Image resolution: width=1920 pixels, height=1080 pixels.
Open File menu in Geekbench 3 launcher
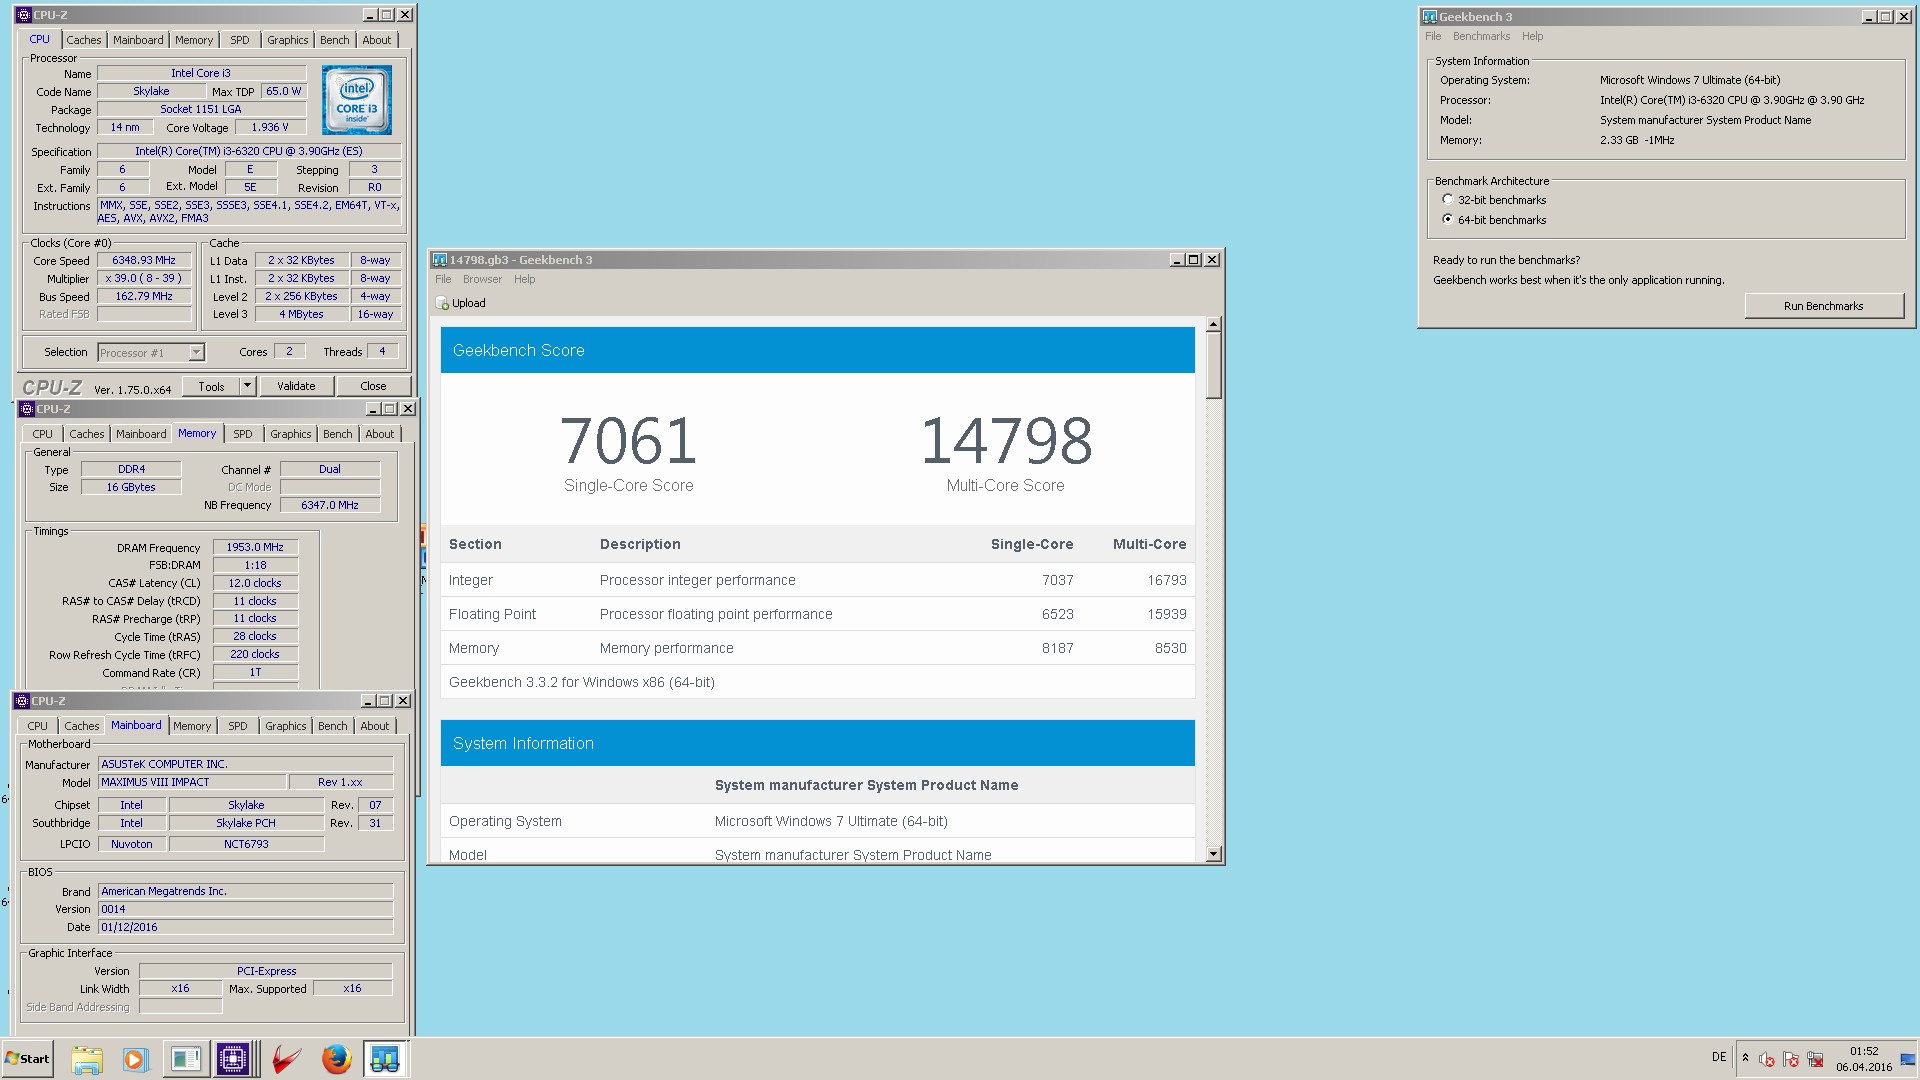pyautogui.click(x=1433, y=37)
